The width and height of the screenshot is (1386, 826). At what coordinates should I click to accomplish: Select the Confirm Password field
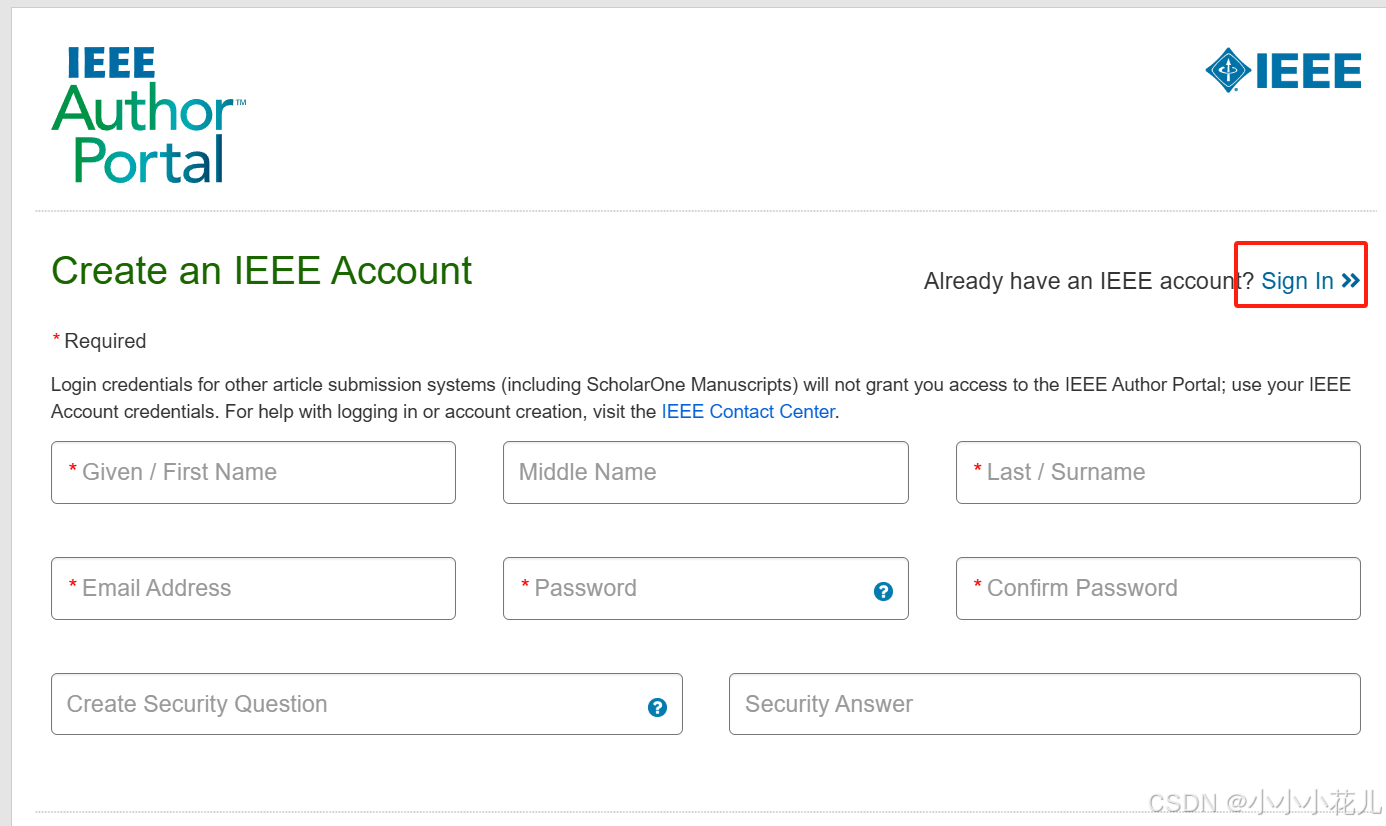click(1158, 588)
